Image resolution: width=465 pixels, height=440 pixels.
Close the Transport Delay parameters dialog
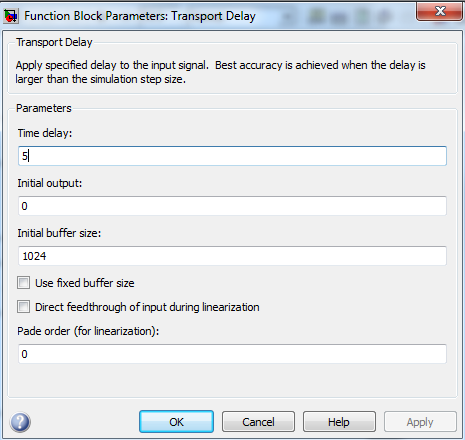point(439,12)
